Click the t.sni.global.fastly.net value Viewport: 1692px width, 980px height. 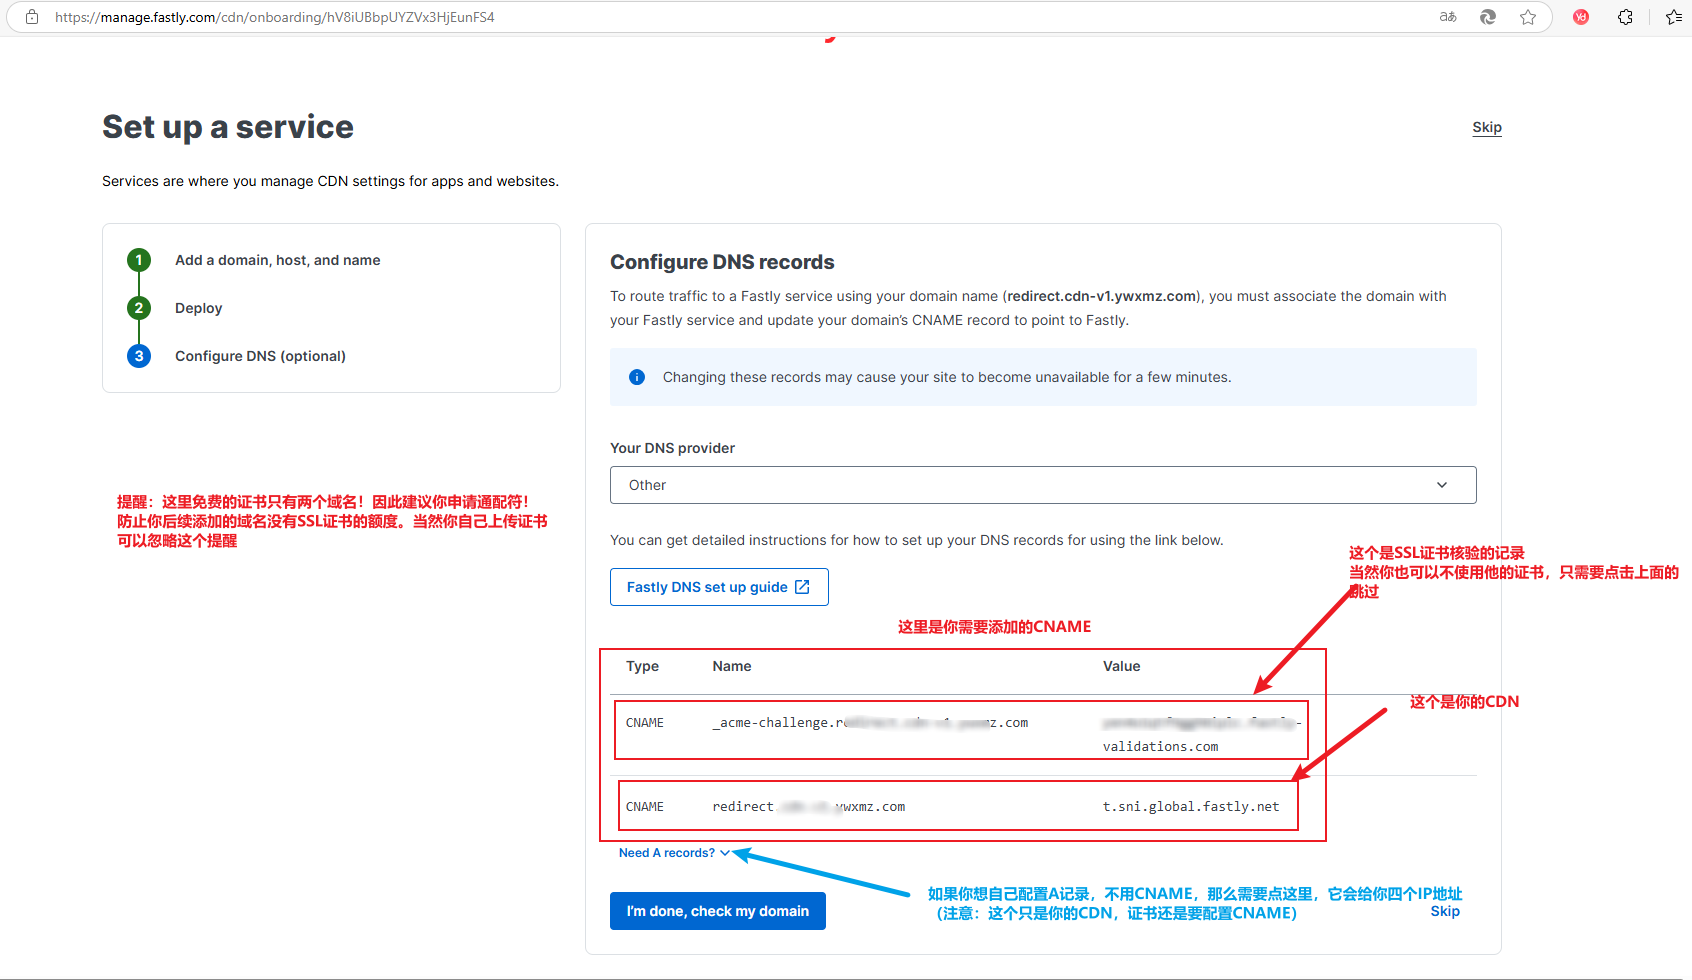point(1191,807)
